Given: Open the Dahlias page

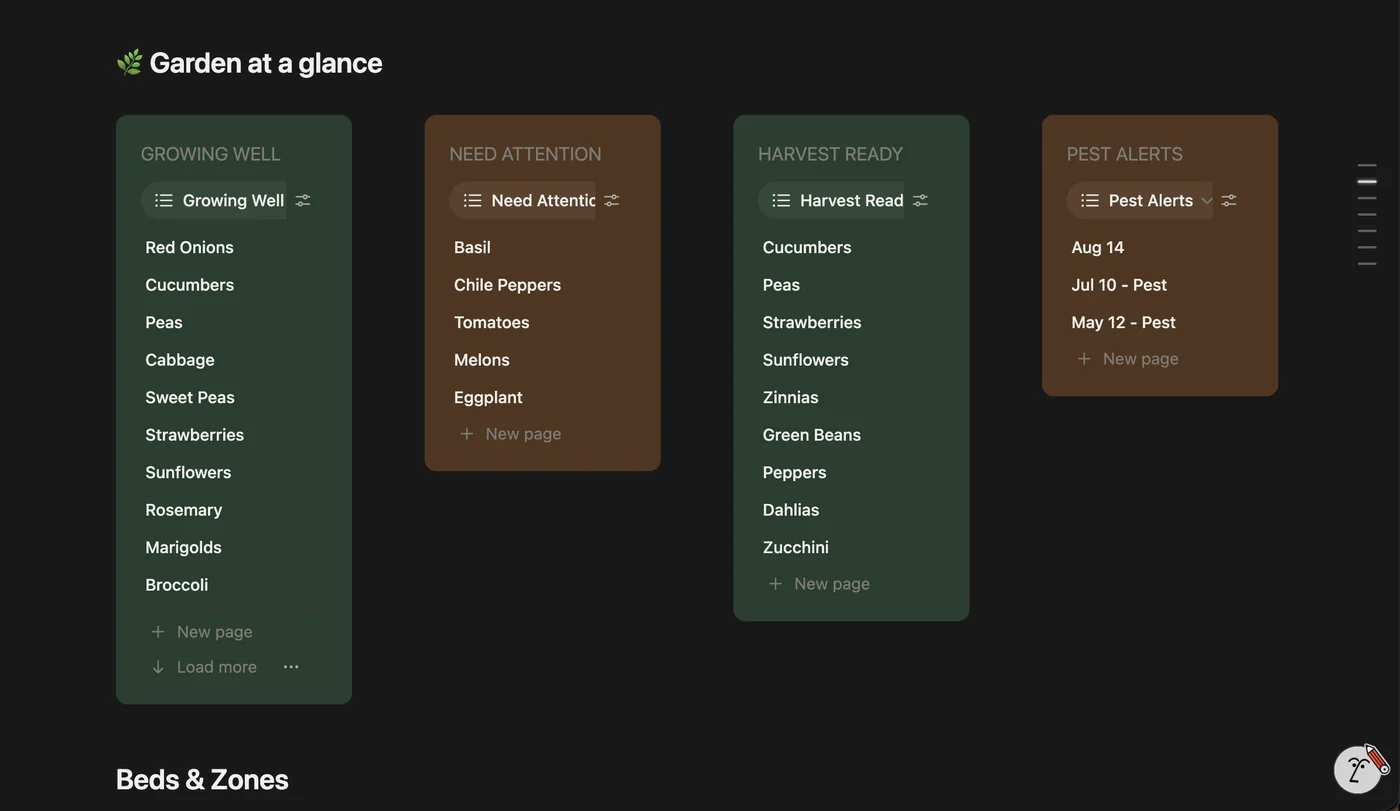Looking at the screenshot, I should click(x=791, y=510).
